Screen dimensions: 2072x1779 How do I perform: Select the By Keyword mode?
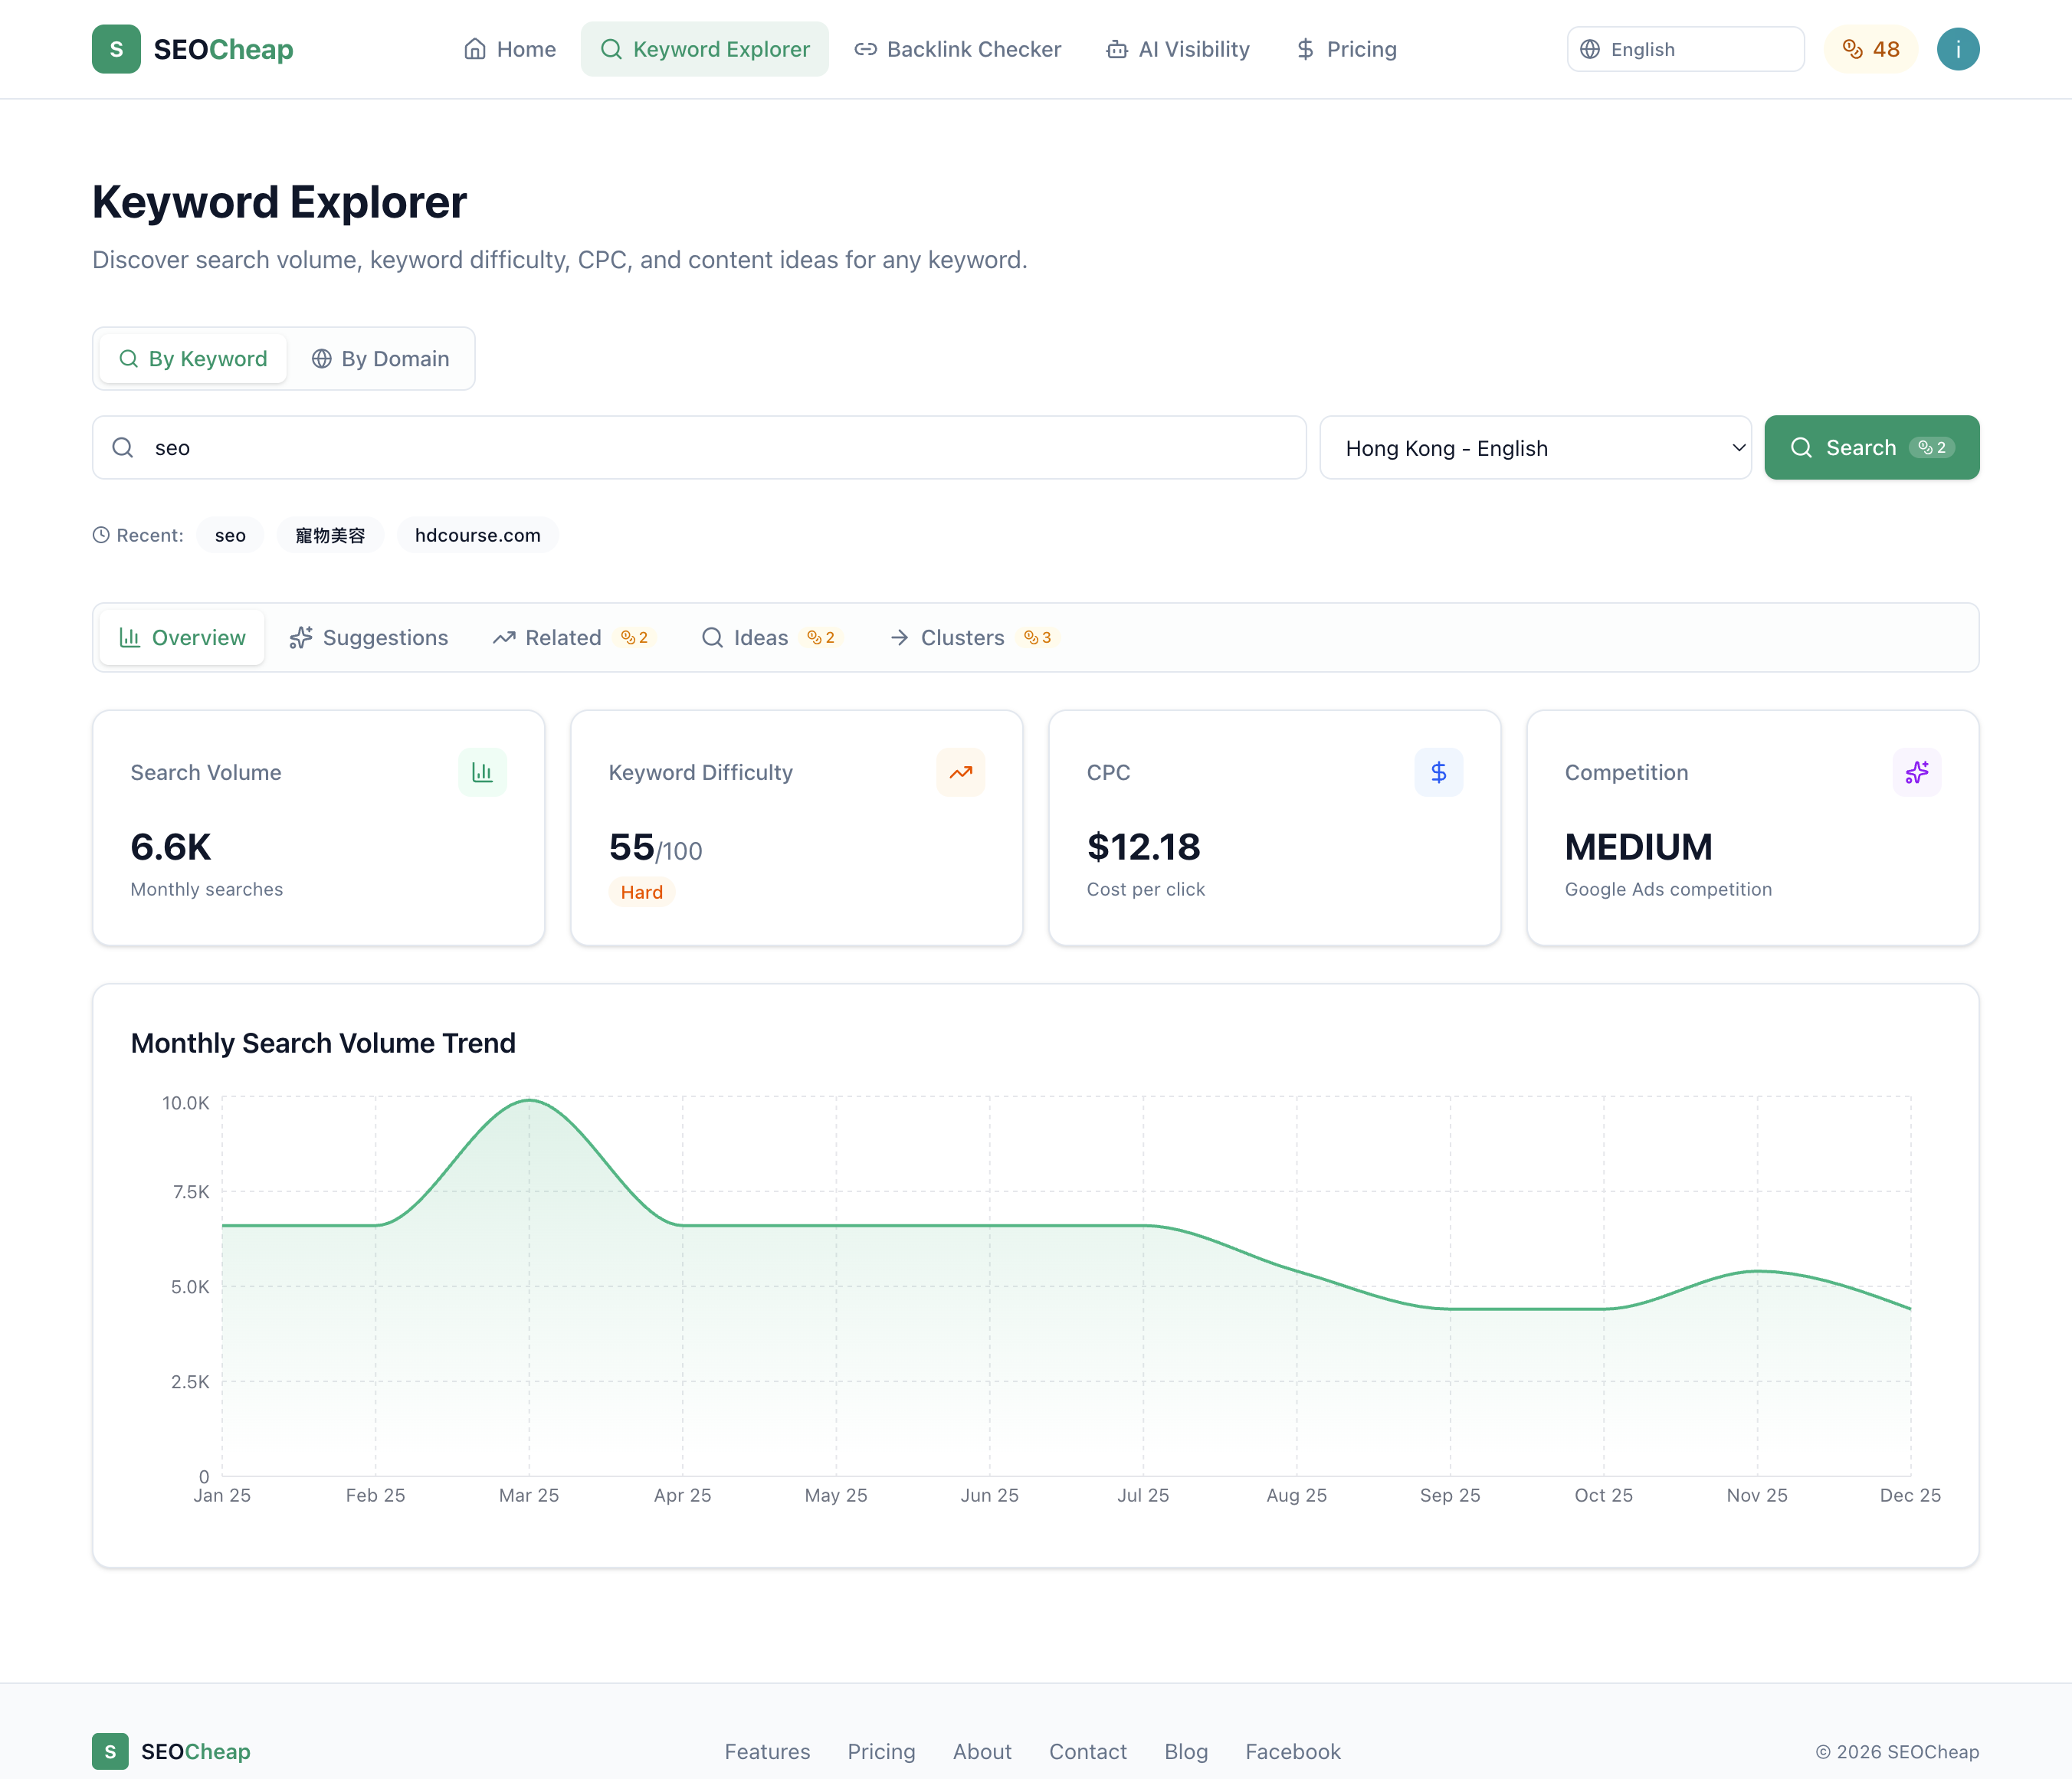coord(192,358)
